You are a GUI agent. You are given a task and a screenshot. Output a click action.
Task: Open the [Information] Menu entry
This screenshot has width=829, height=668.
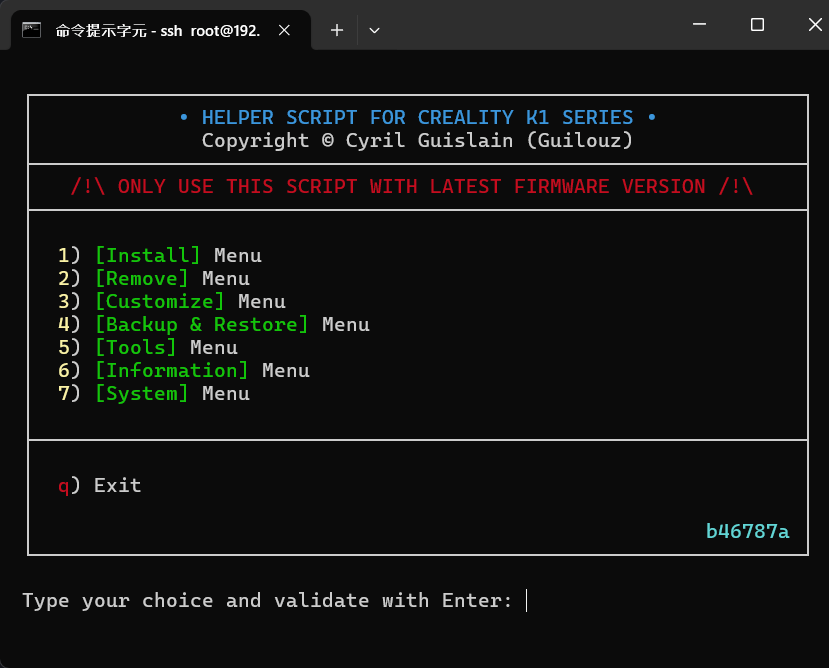(x=171, y=370)
